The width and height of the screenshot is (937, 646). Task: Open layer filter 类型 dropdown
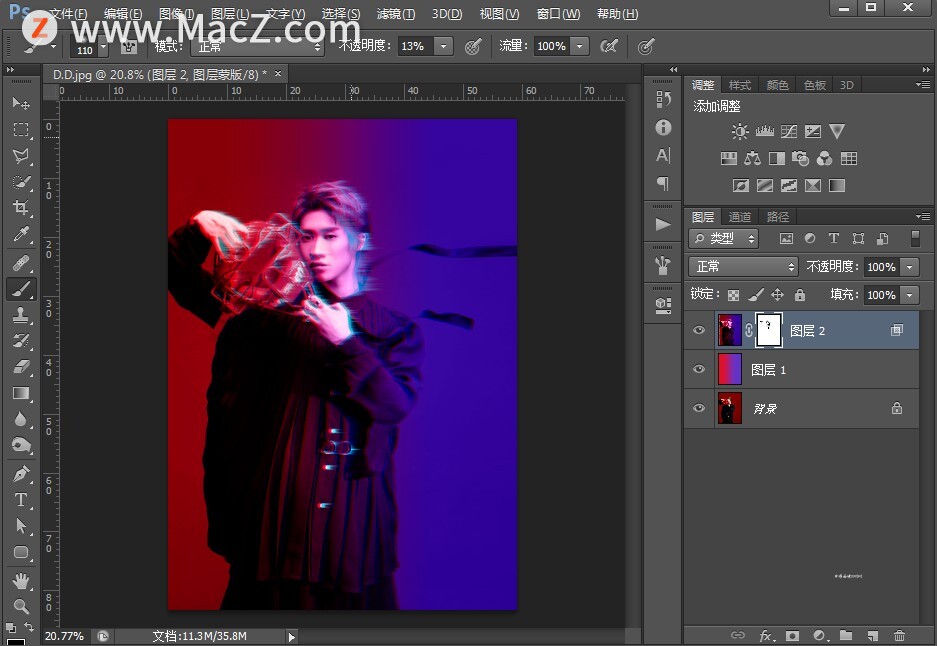(x=723, y=238)
